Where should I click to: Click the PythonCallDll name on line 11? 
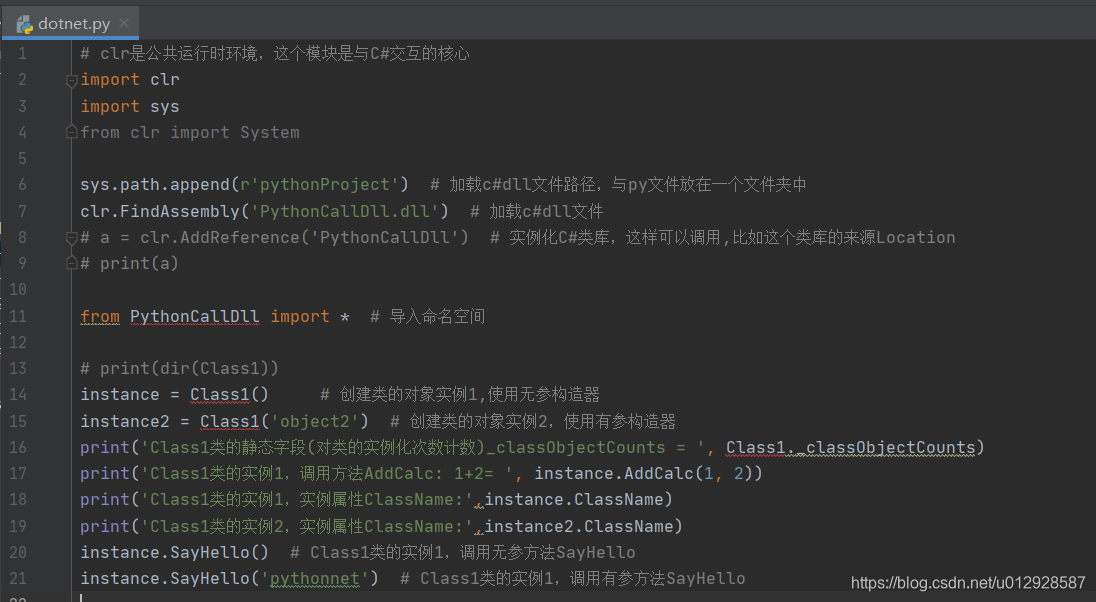pos(194,315)
